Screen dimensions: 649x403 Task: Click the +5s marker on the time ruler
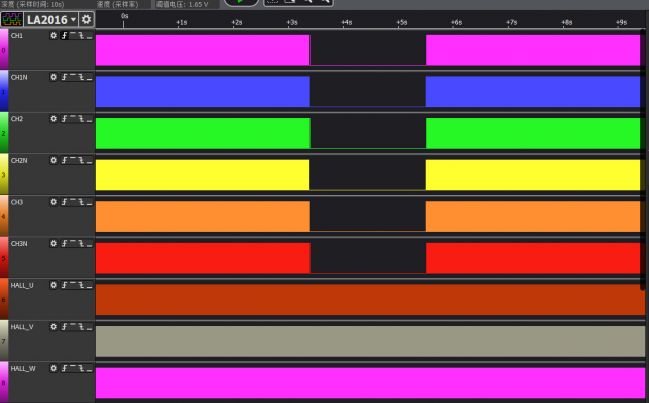[x=401, y=21]
